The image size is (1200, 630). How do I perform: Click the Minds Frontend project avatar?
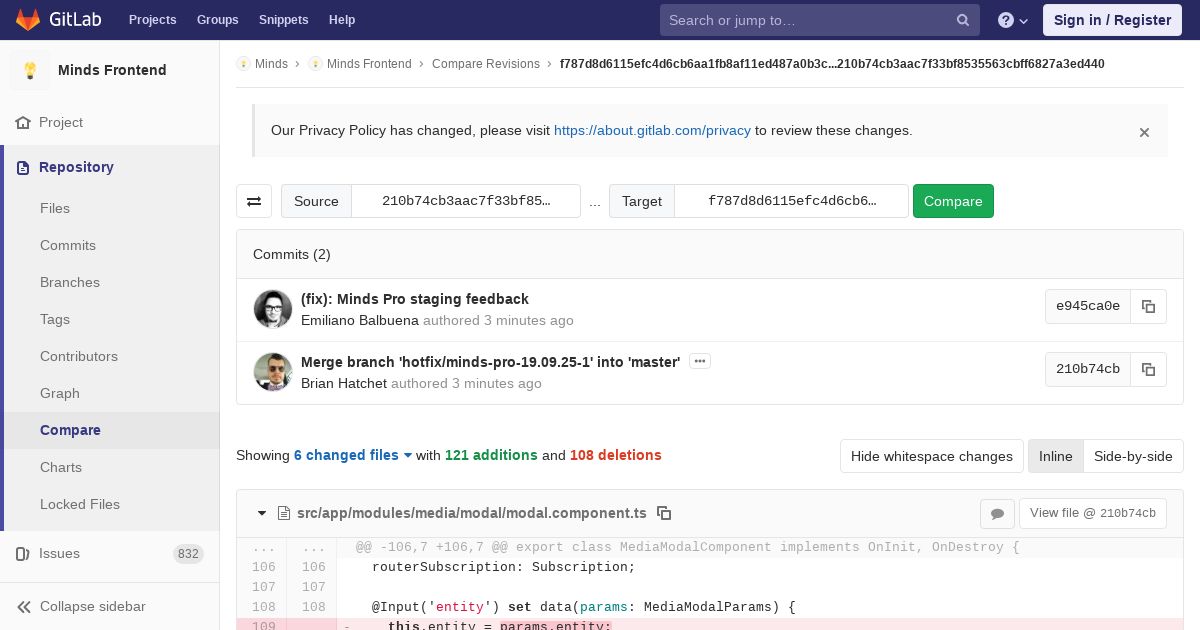click(30, 70)
